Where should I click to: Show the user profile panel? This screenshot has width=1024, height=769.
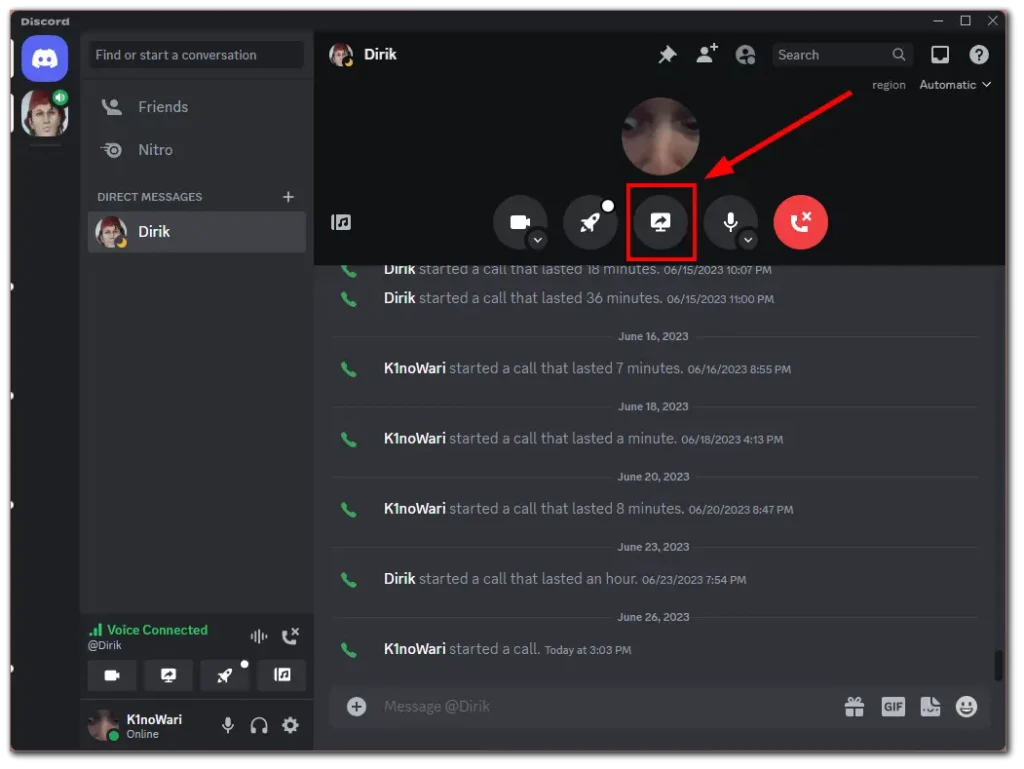pos(745,55)
